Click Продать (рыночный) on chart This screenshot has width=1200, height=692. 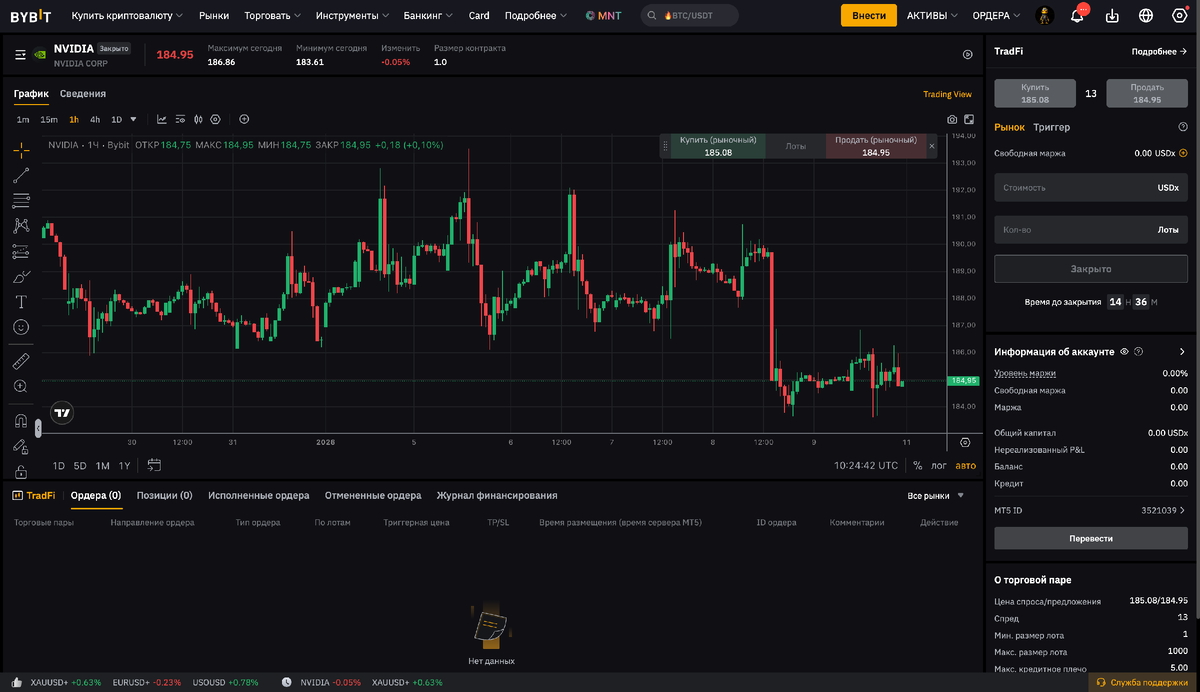[x=876, y=146]
